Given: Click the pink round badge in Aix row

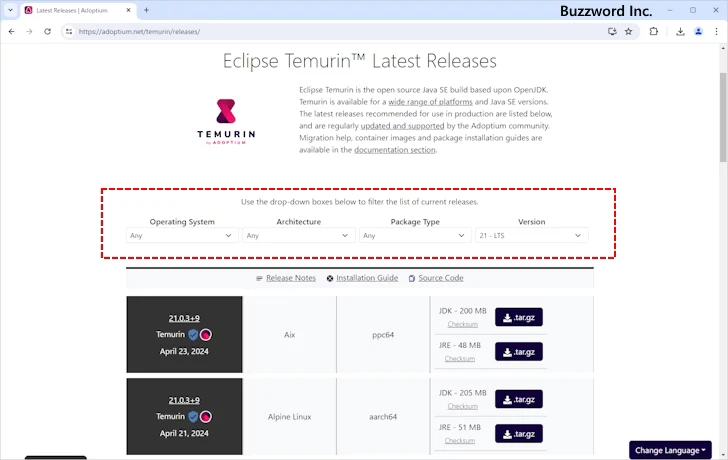Looking at the screenshot, I should click(206, 335).
